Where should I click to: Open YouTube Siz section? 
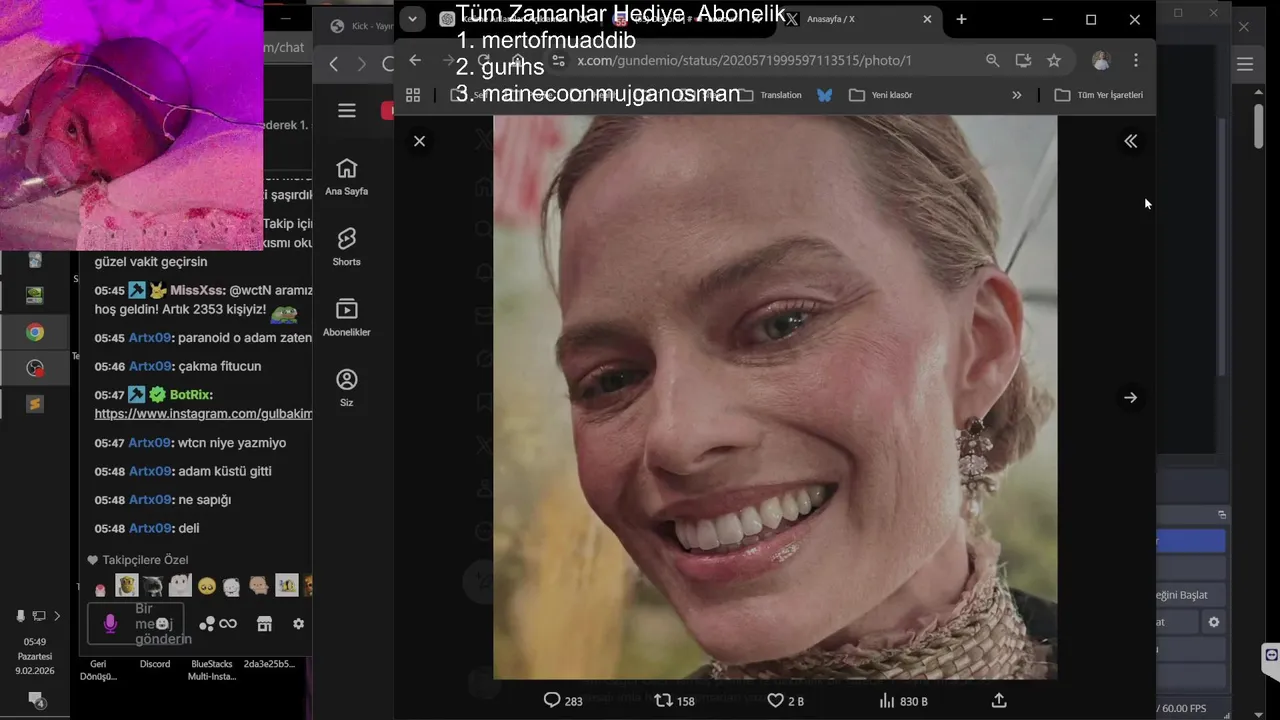pyautogui.click(x=347, y=388)
